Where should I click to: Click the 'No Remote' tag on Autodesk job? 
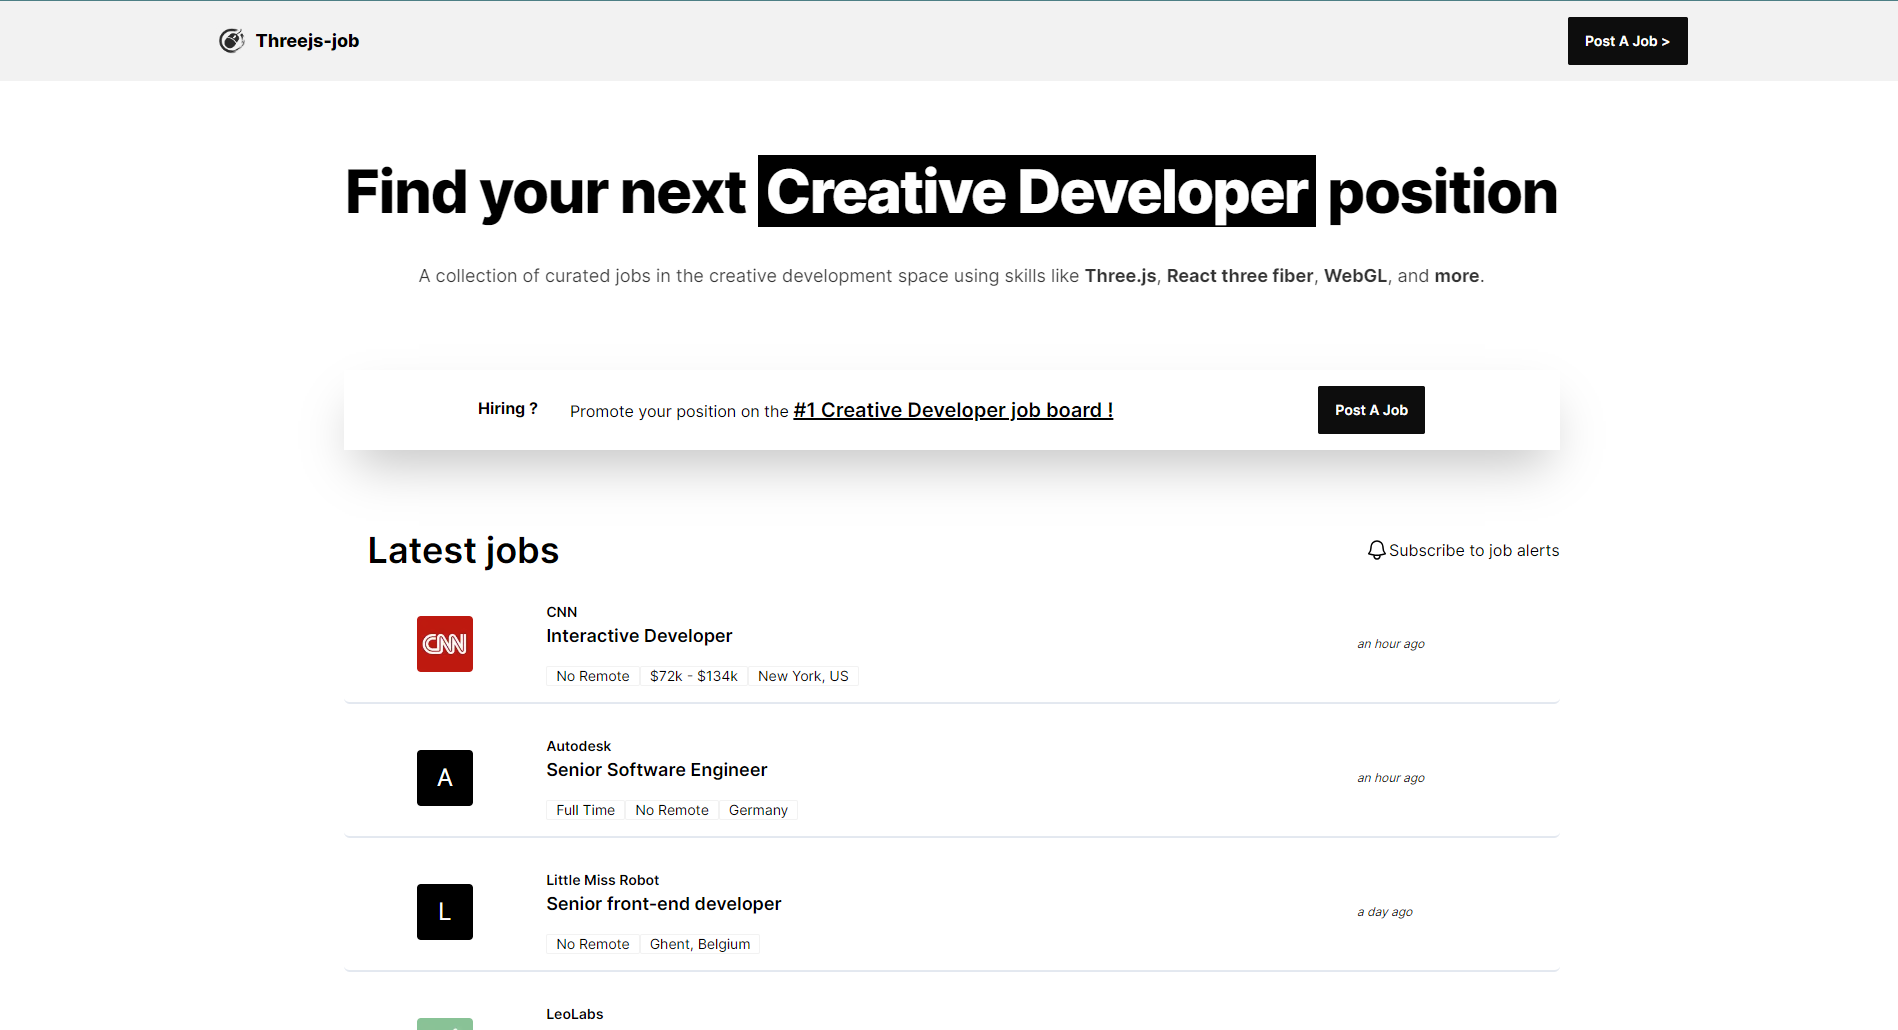pyautogui.click(x=672, y=810)
